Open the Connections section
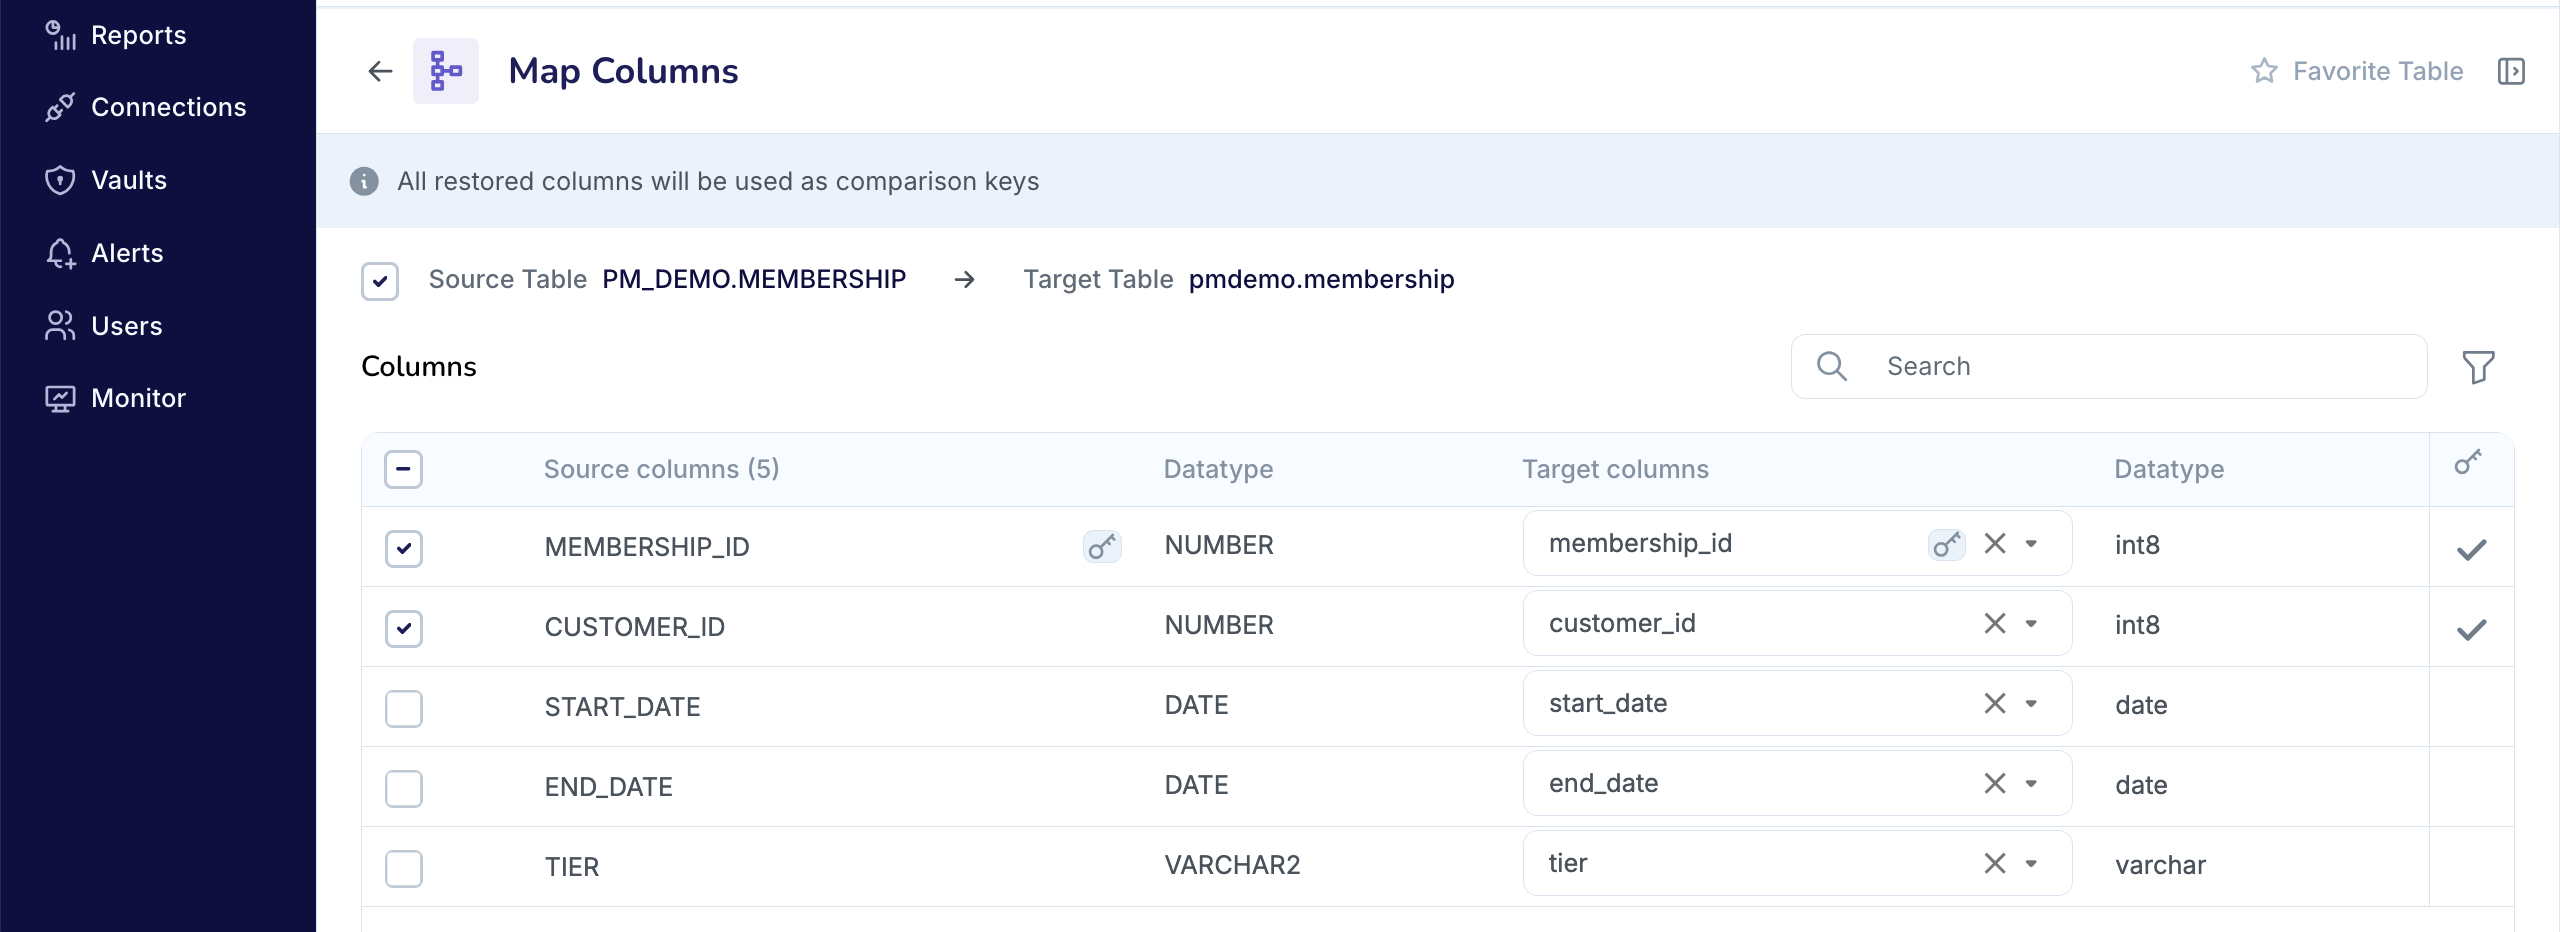2560x932 pixels. point(168,107)
